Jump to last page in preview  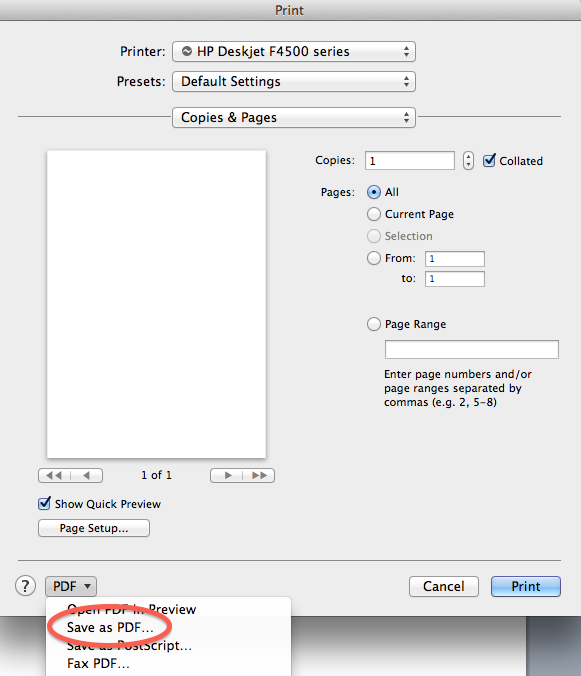pos(259,476)
